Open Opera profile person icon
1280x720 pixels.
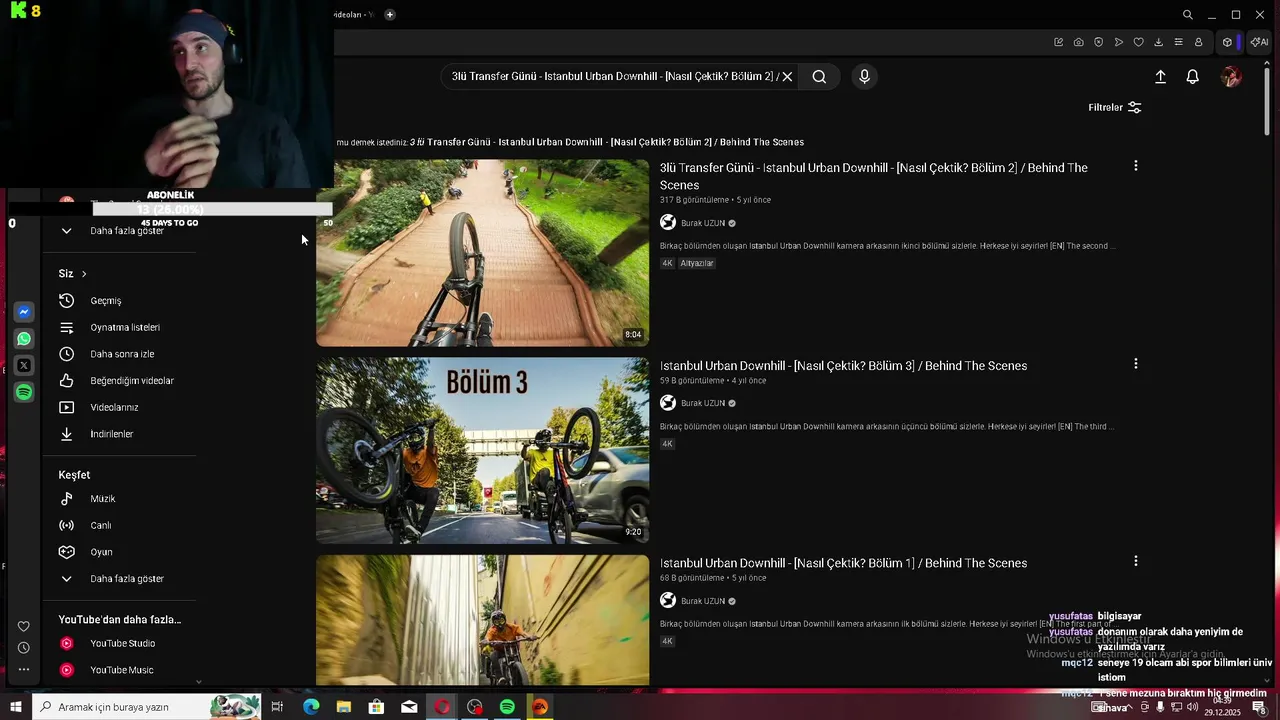click(x=1198, y=42)
